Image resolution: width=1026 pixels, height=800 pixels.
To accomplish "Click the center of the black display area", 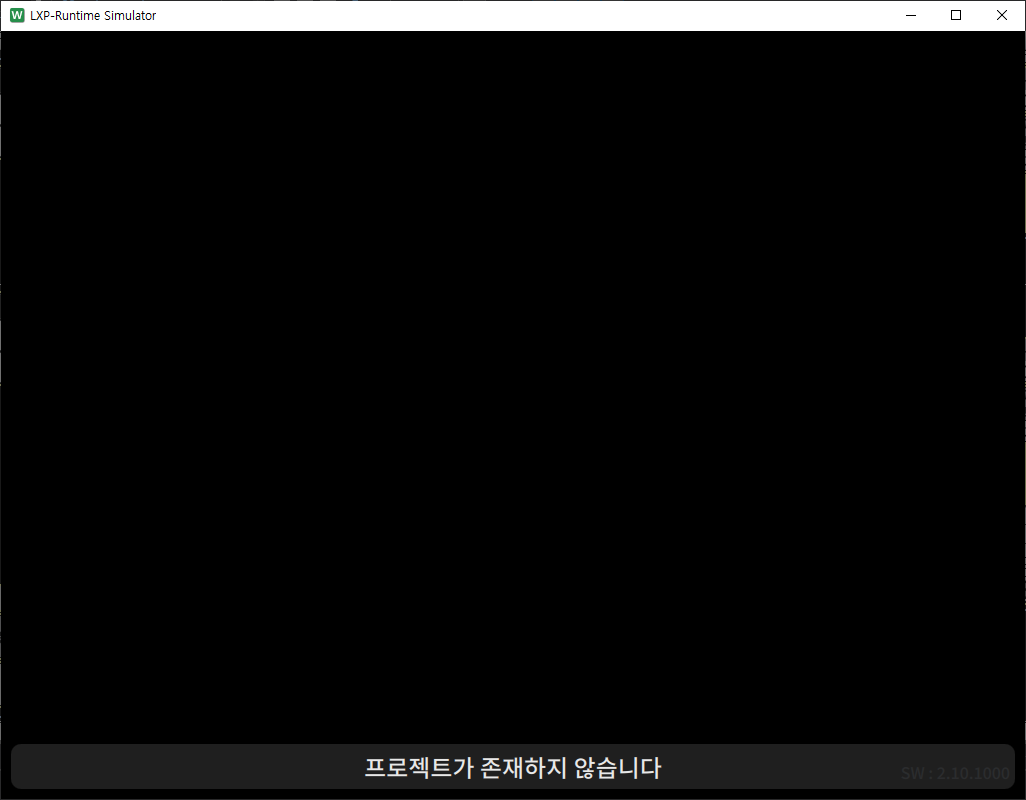I will tap(513, 390).
